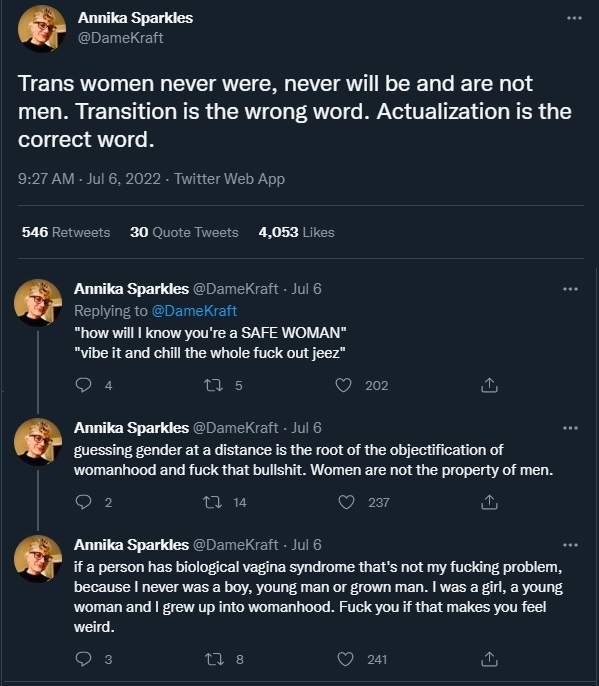Viewport: 599px width, 686px height.
Task: Like the reply that has 237 likes
Action: 346,502
